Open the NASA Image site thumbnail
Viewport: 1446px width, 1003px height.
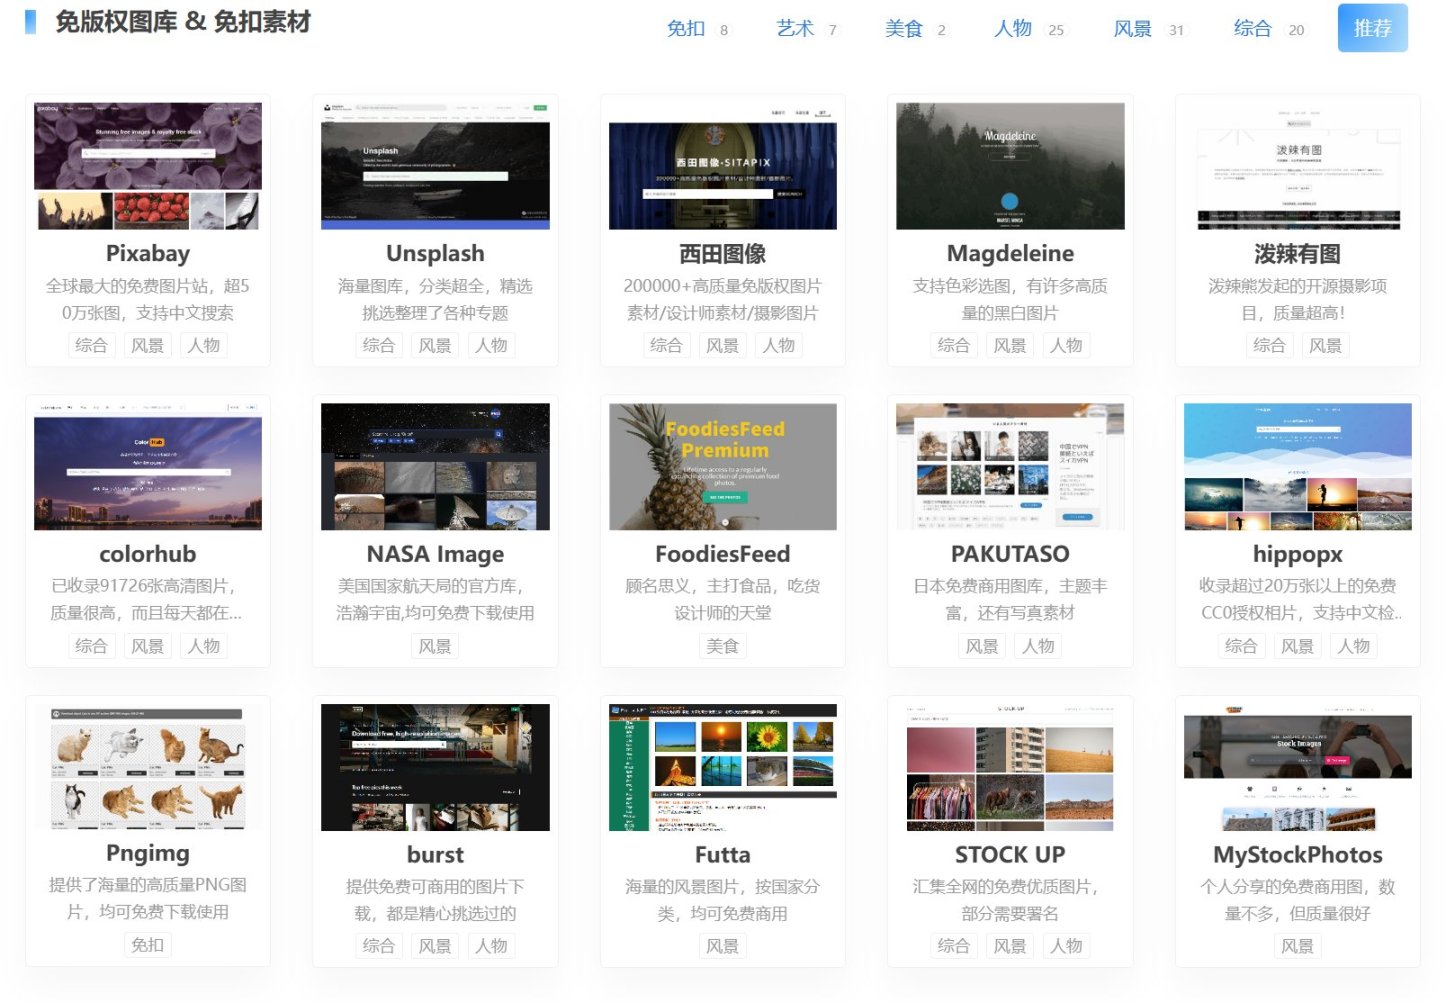435,466
